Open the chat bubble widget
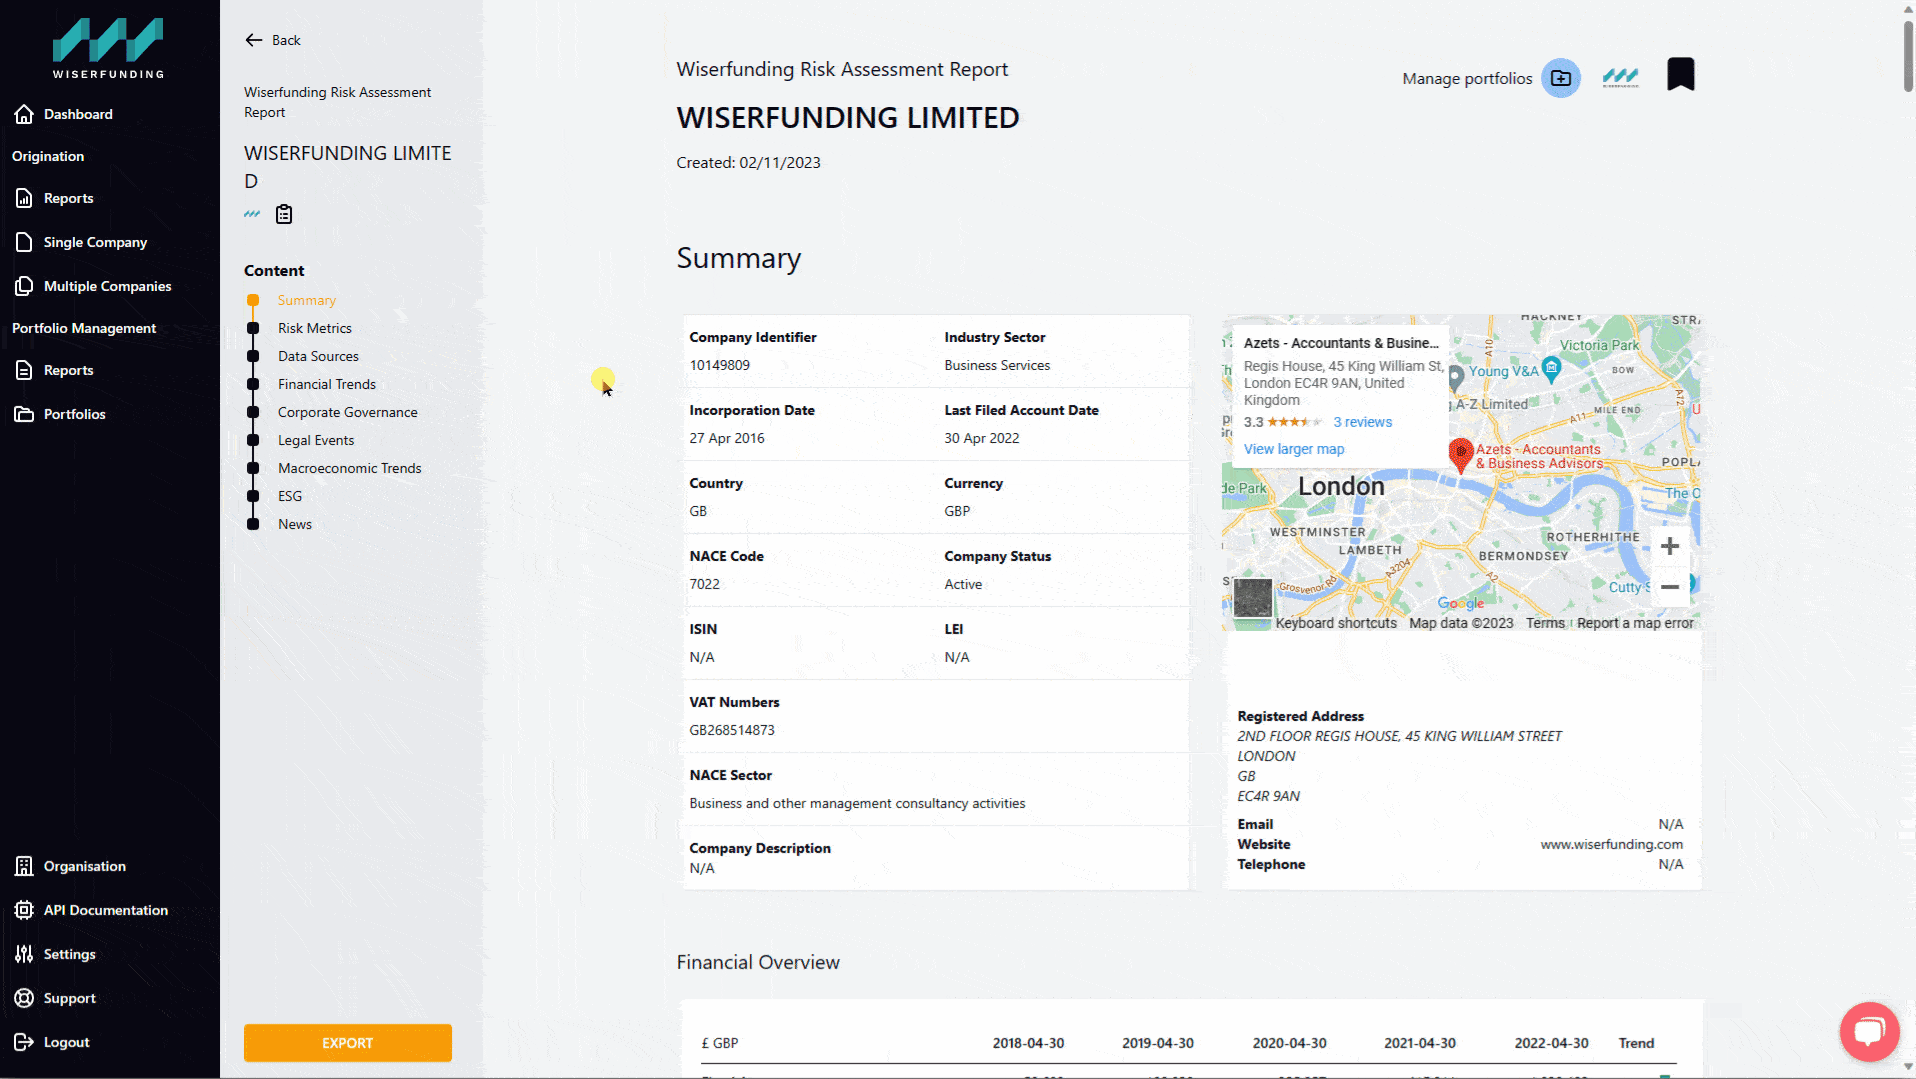 tap(1870, 1032)
